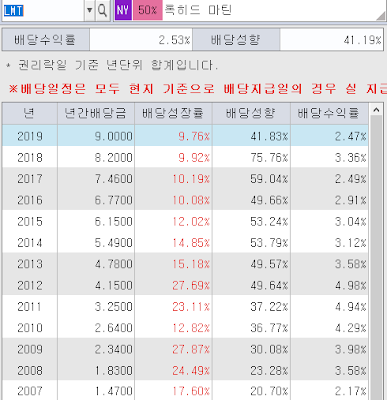Click the 년 column header
The image size is (387, 400).
tap(30, 114)
